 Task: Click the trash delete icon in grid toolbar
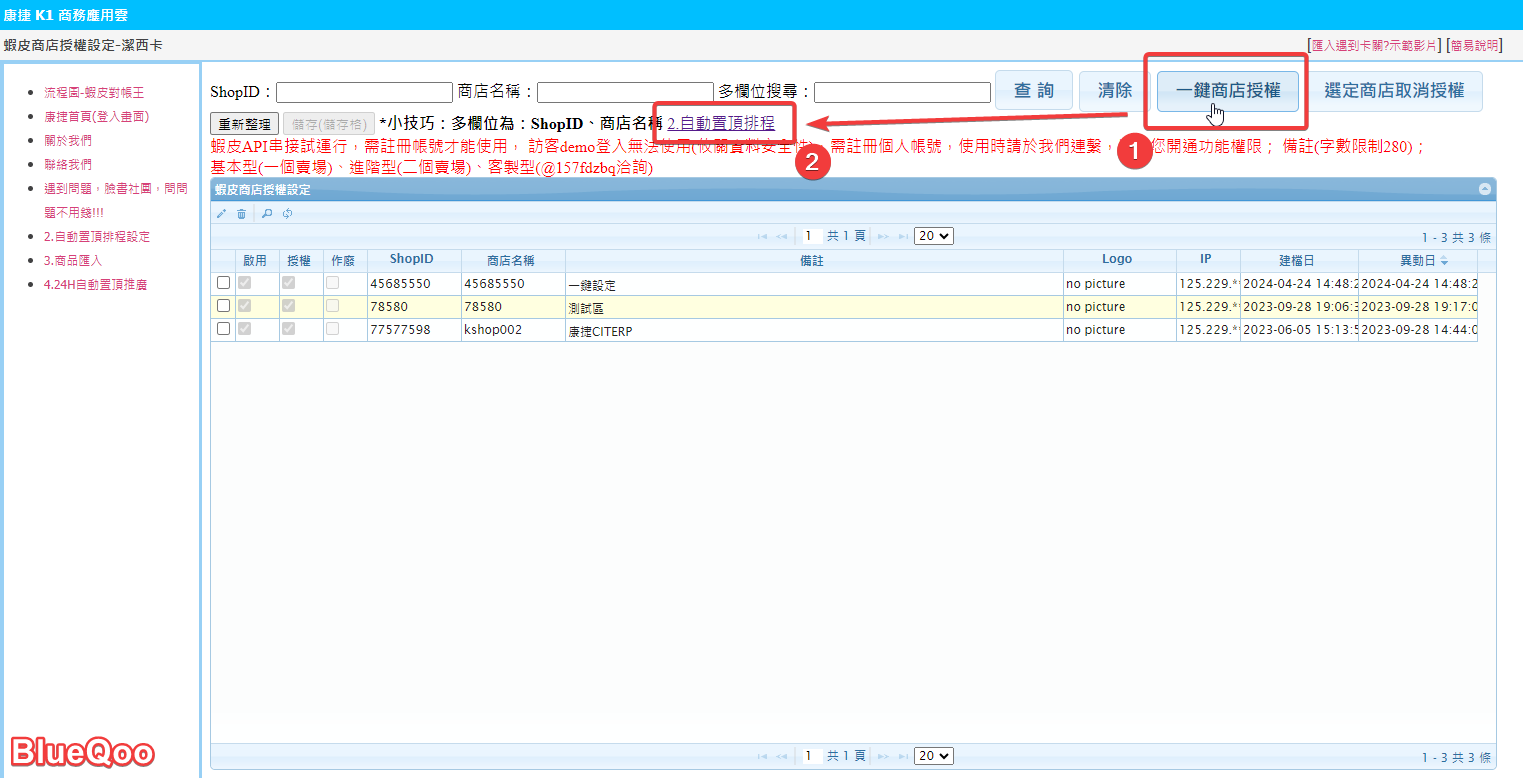point(241,213)
